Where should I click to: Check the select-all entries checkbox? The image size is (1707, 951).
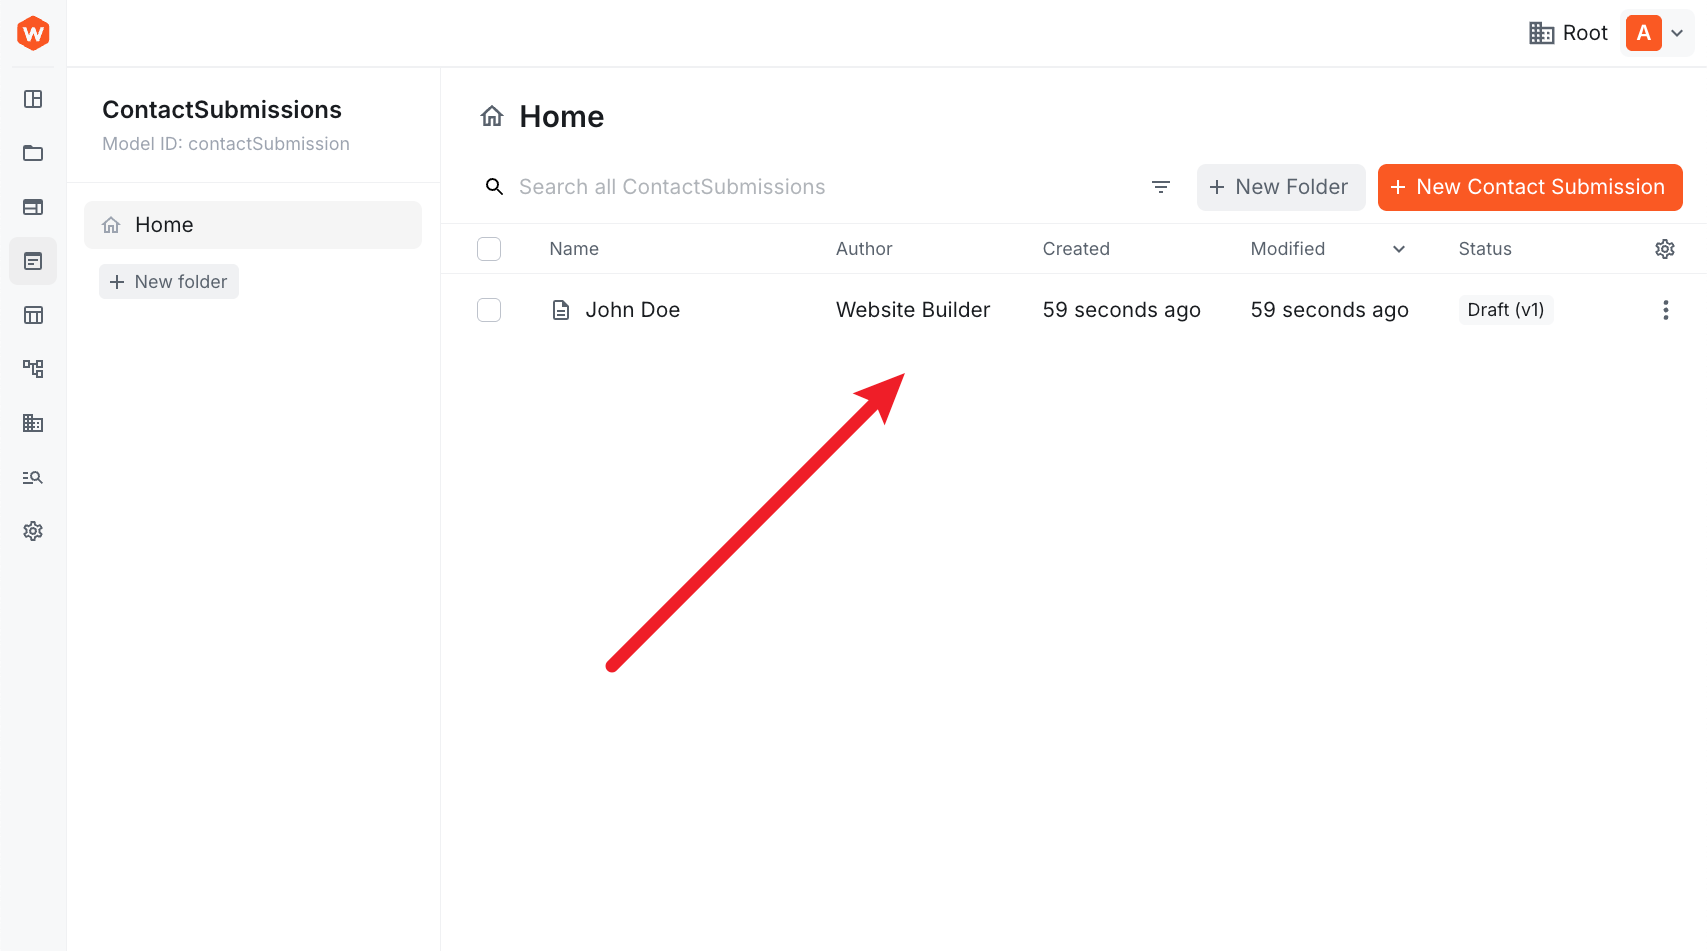489,248
